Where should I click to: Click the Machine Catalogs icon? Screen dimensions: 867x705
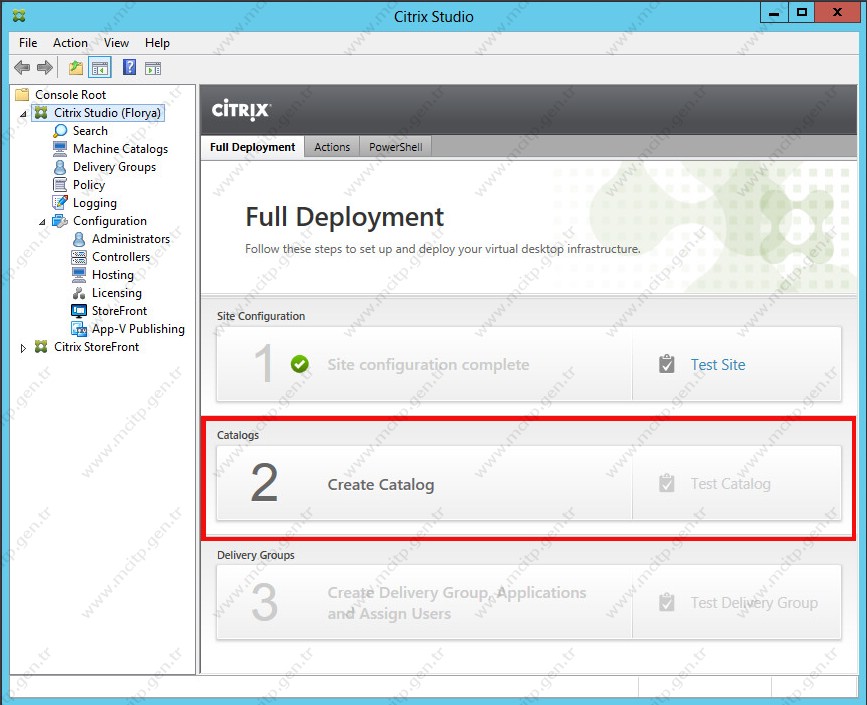tap(60, 149)
